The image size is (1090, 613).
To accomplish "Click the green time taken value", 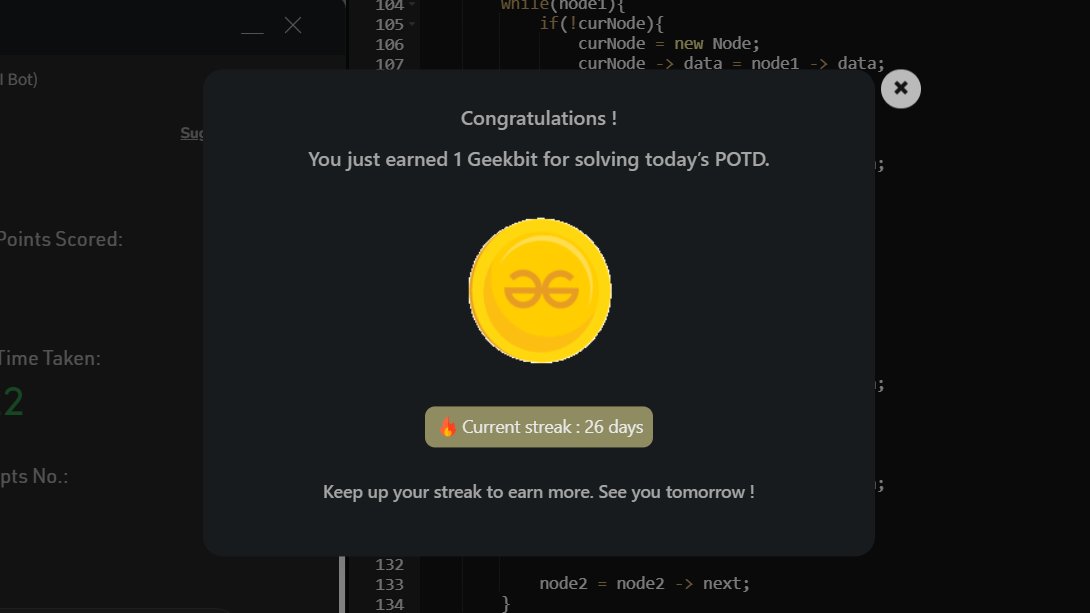I will (x=13, y=402).
